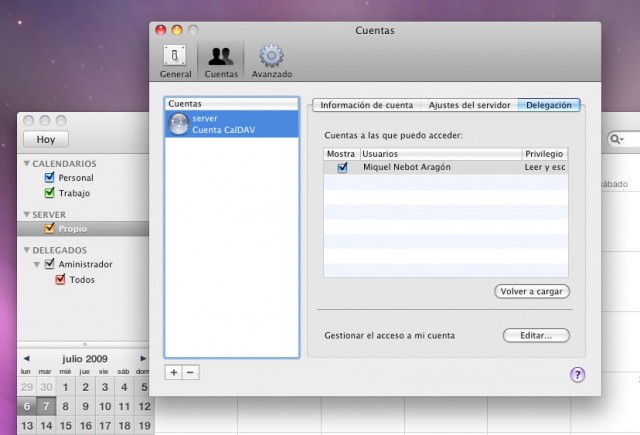Select day 7 in mini calendar
This screenshot has height=435, width=640.
click(x=46, y=406)
